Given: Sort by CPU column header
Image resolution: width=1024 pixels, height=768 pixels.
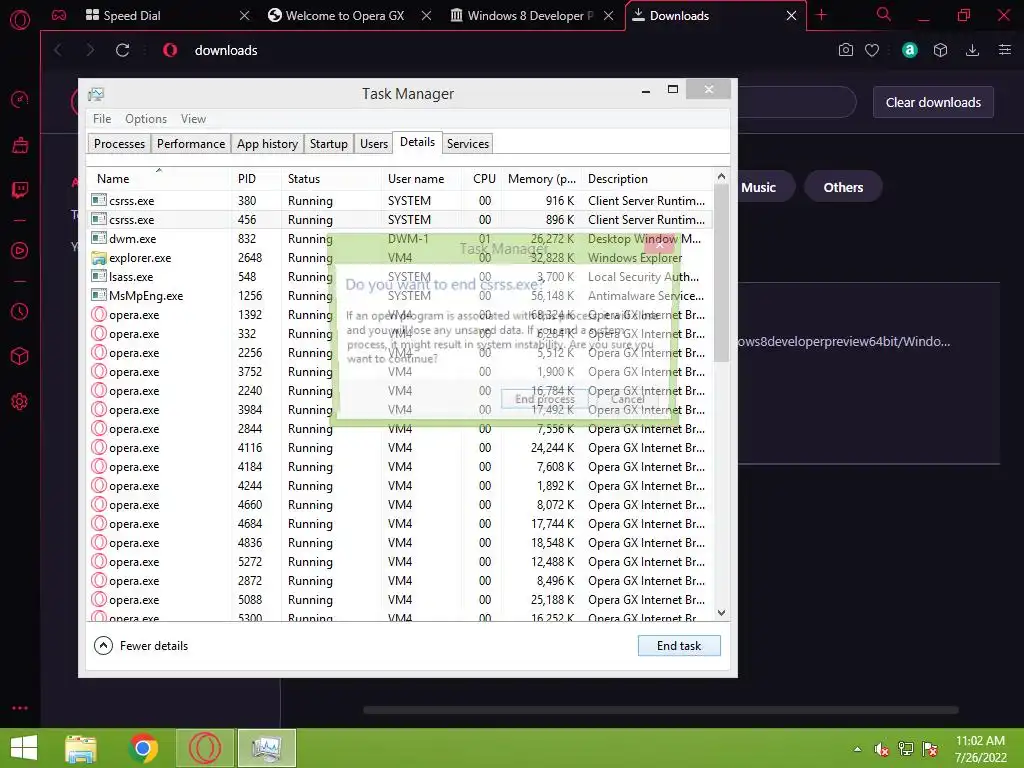Looking at the screenshot, I should pos(484,179).
